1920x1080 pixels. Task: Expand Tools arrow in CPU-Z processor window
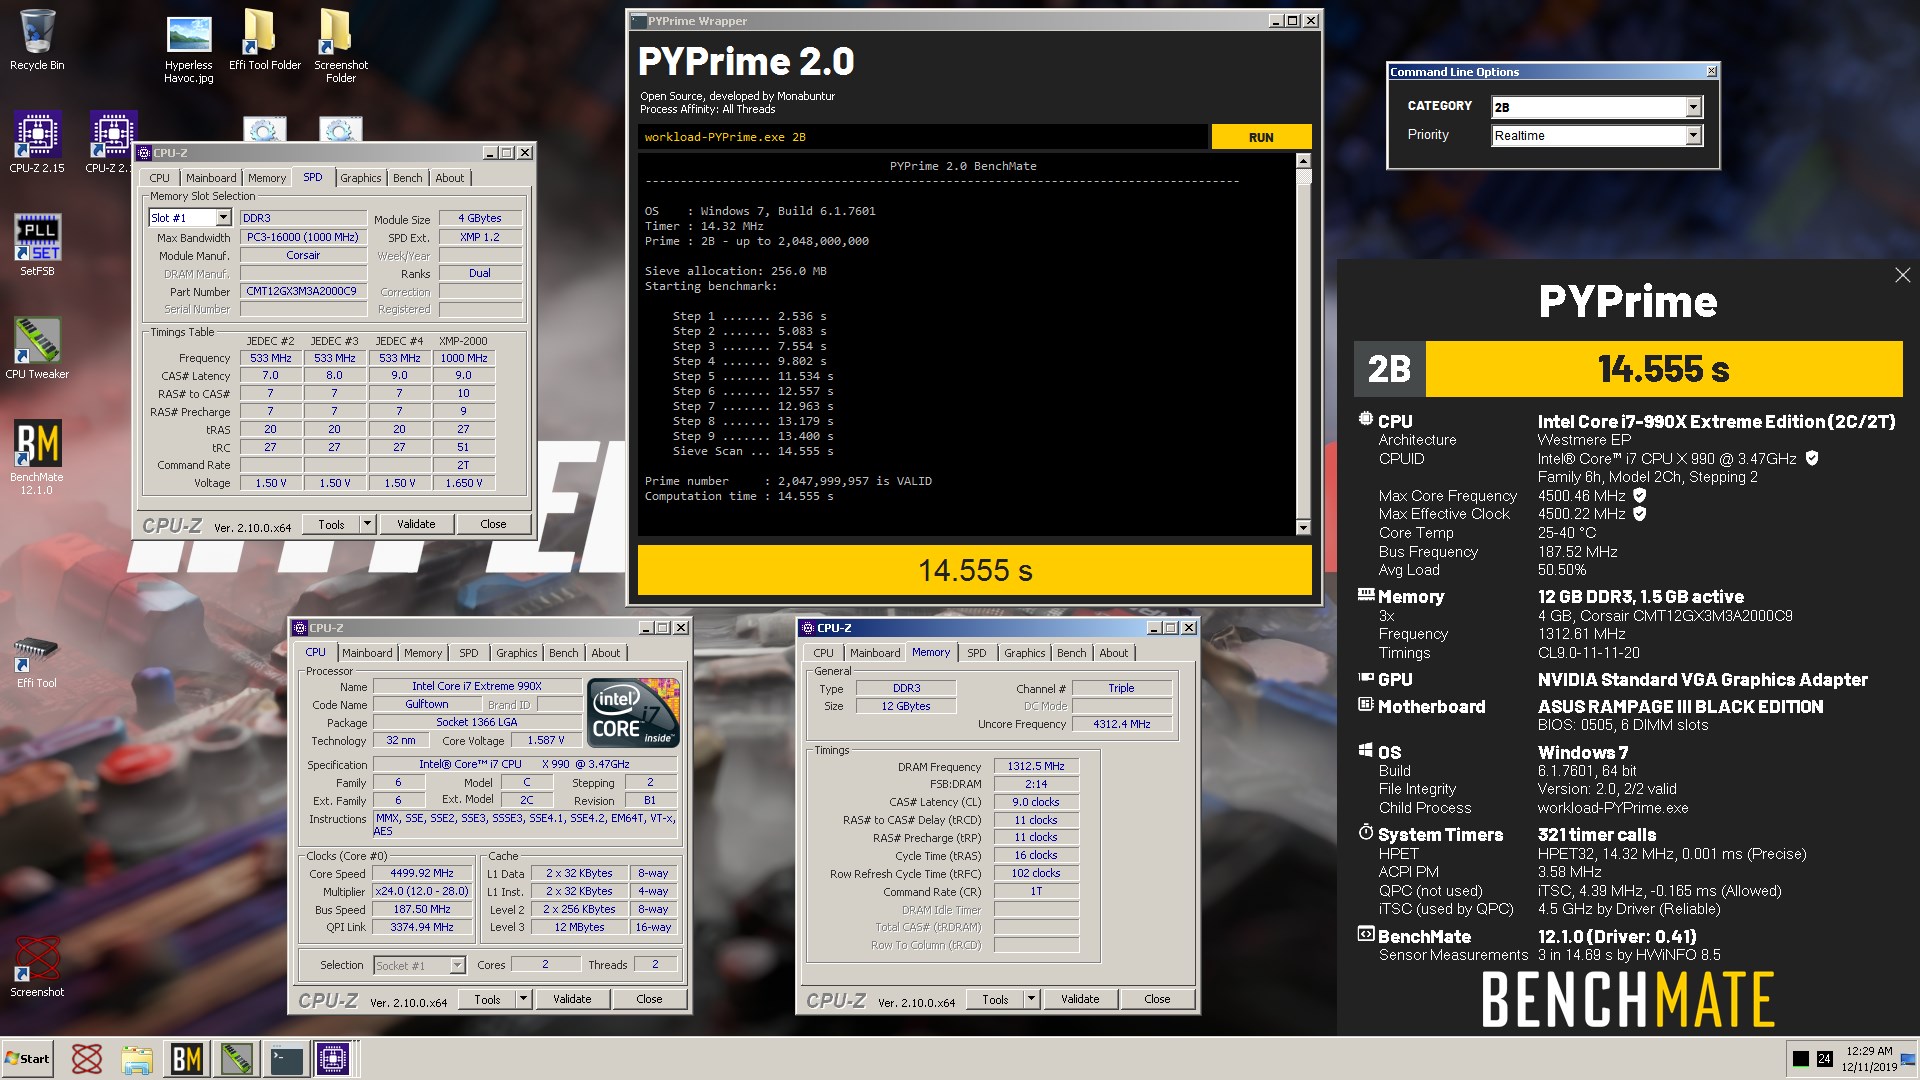coord(523,999)
